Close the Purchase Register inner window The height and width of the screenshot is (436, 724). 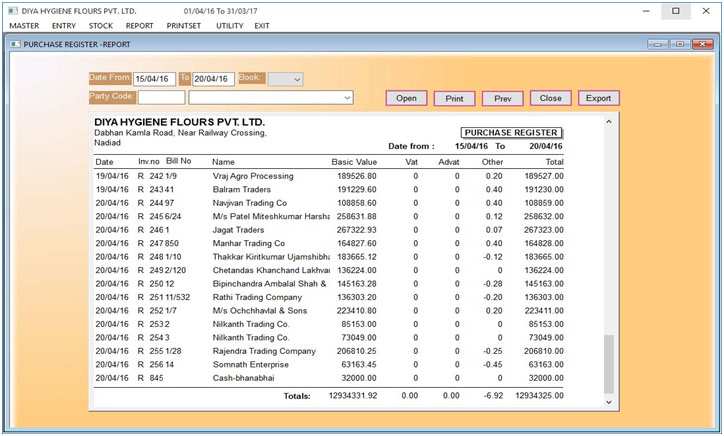[x=701, y=45]
